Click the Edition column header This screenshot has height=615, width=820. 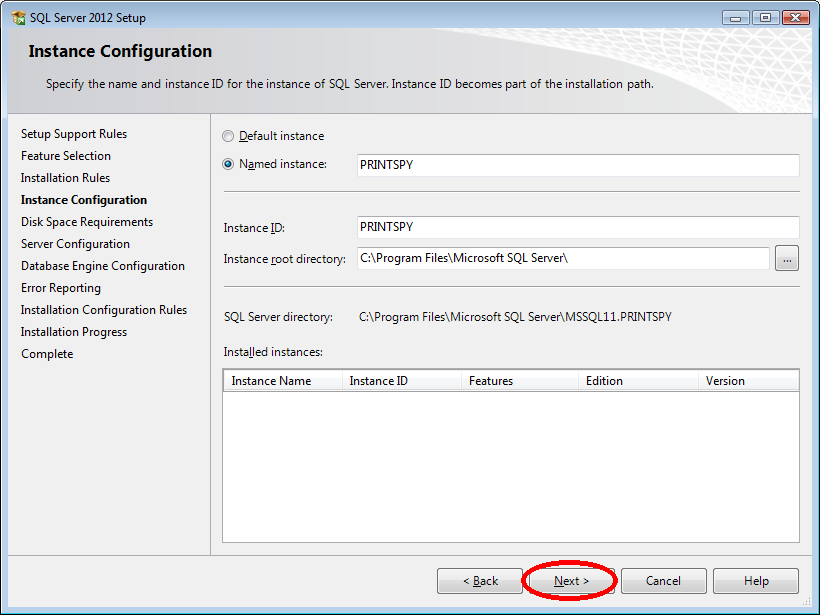pos(639,381)
